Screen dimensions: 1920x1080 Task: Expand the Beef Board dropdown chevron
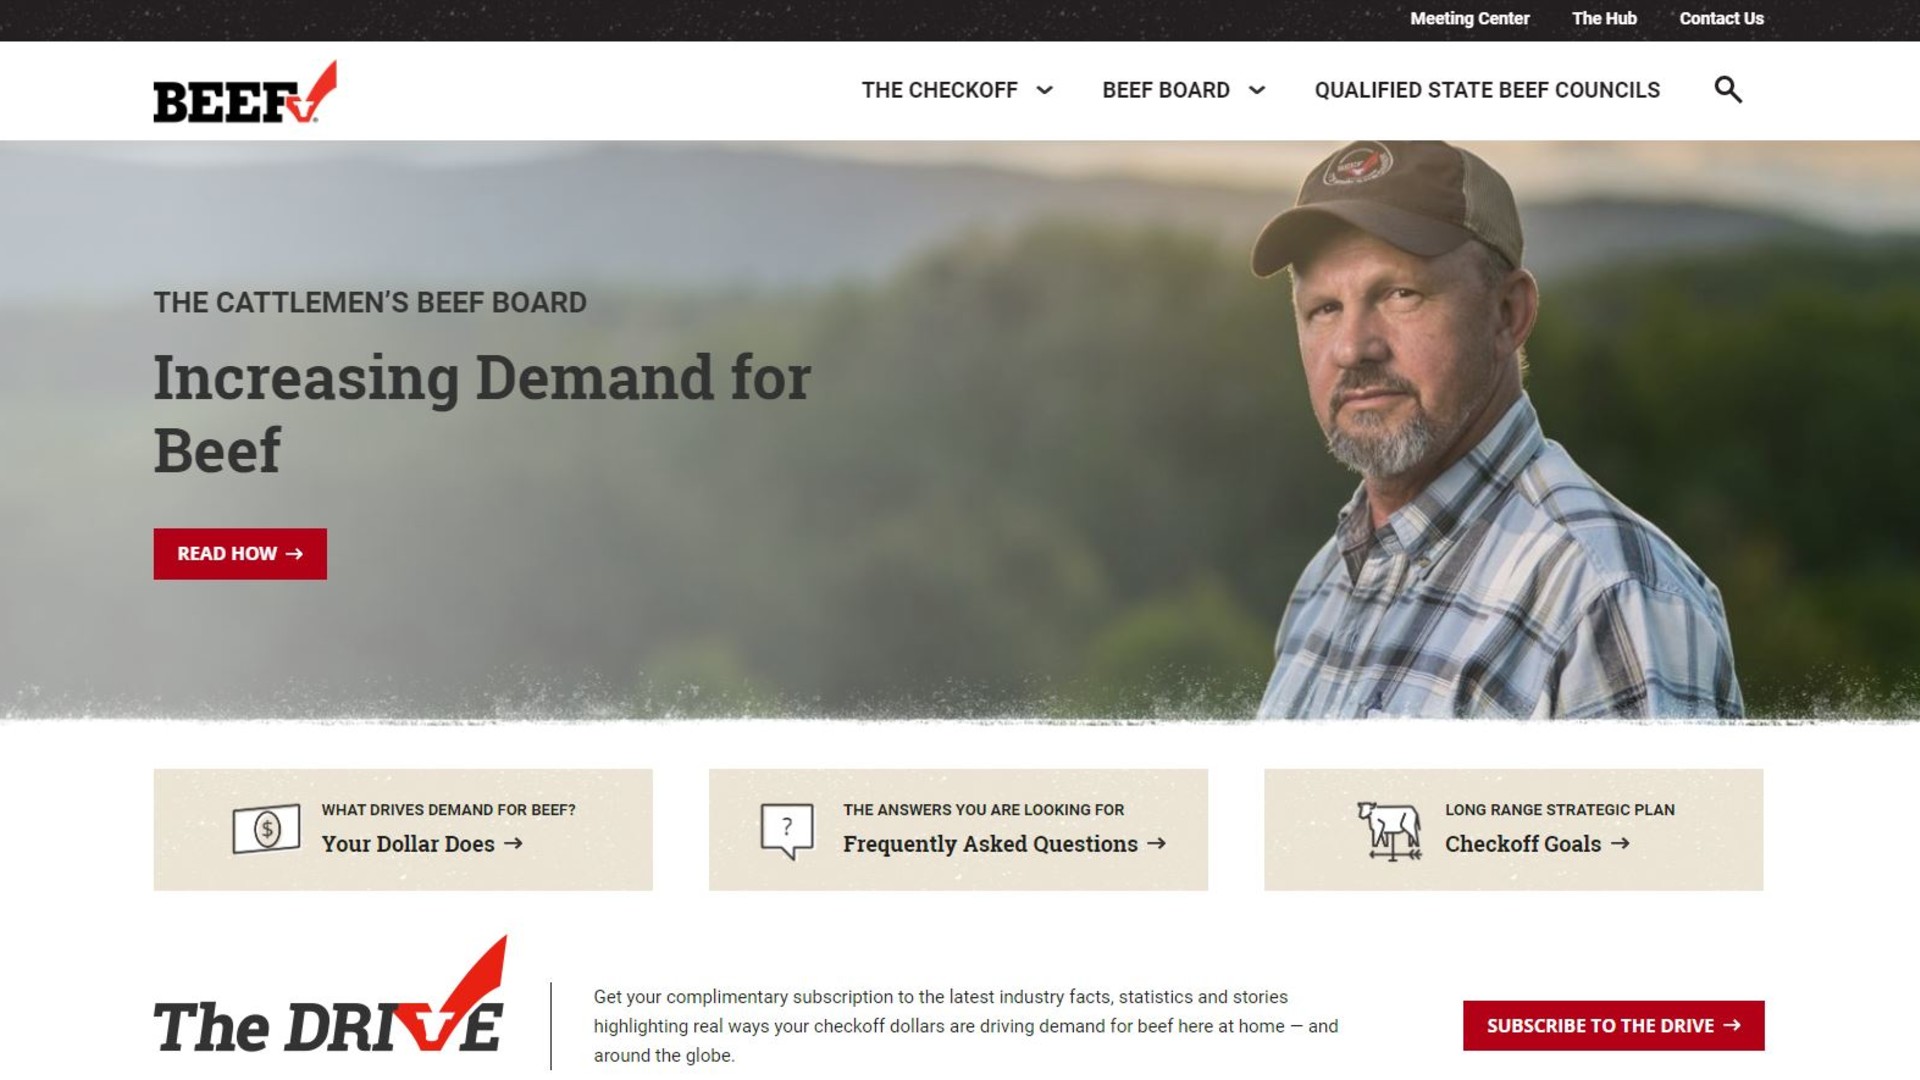(x=1257, y=90)
